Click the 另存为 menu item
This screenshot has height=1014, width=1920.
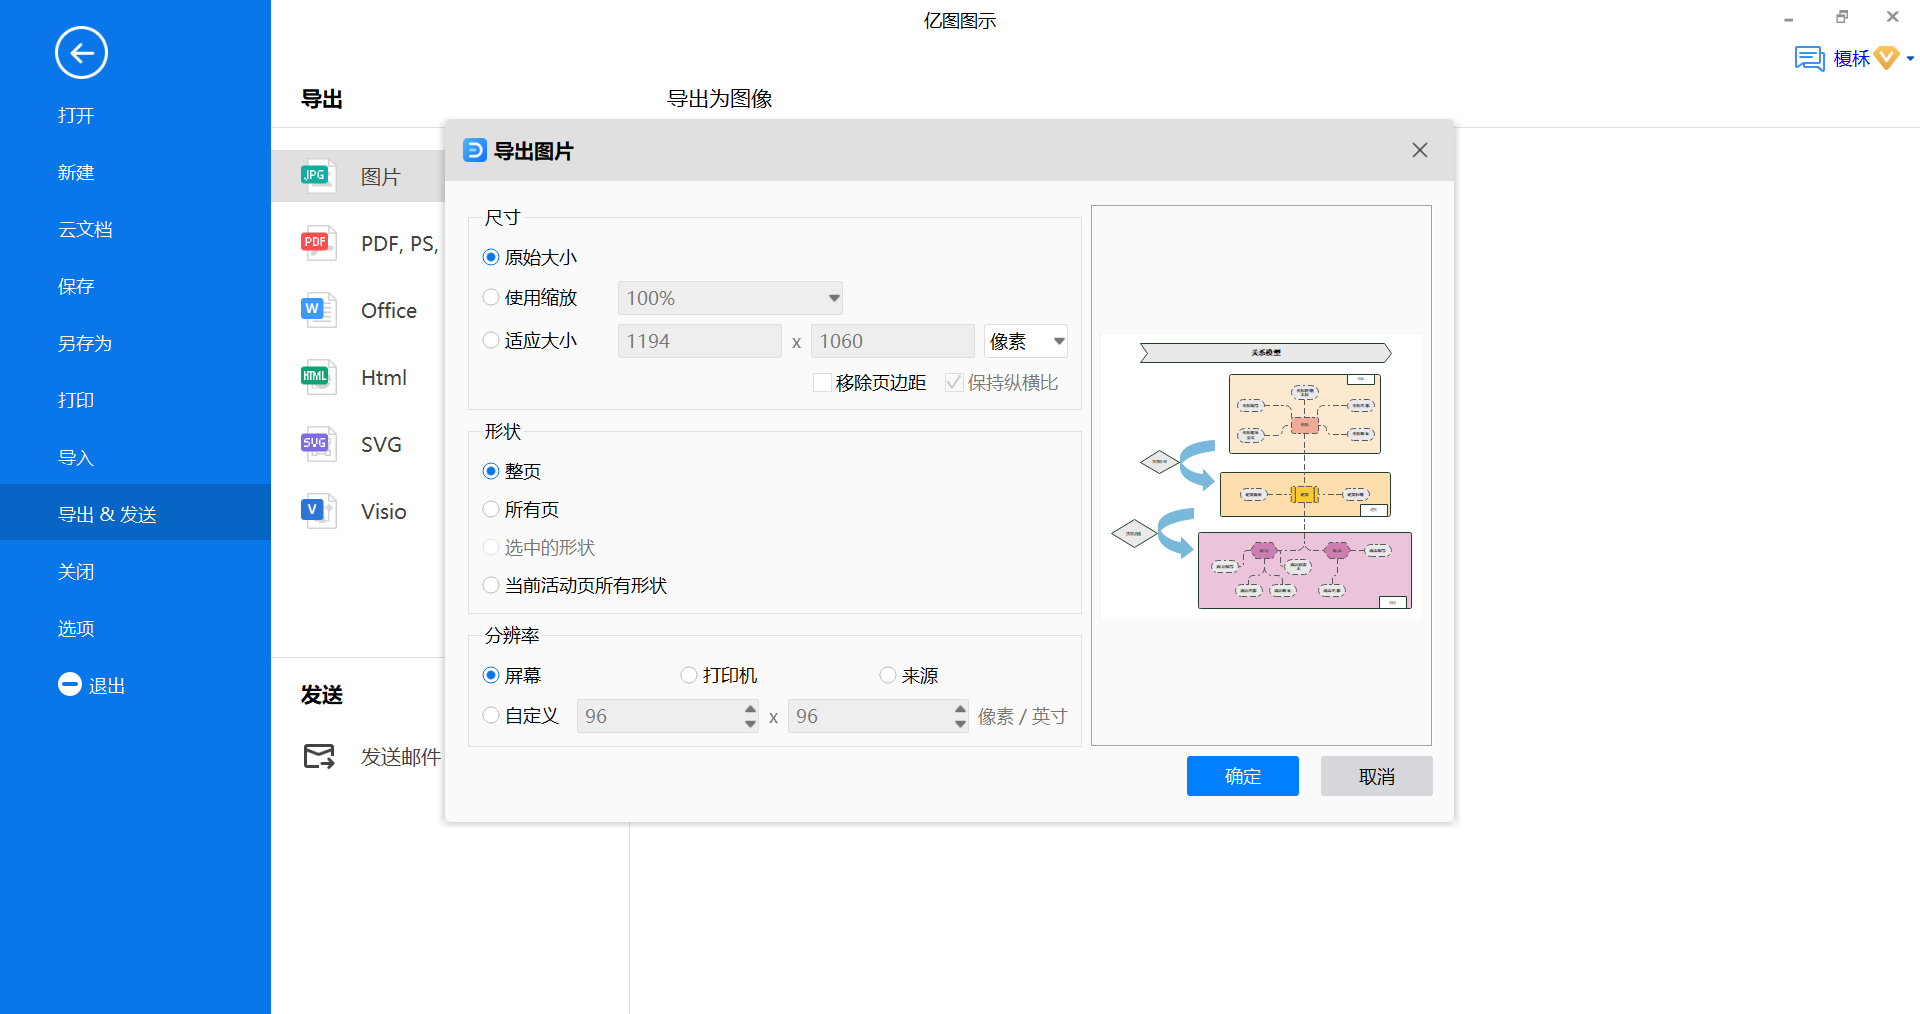85,343
